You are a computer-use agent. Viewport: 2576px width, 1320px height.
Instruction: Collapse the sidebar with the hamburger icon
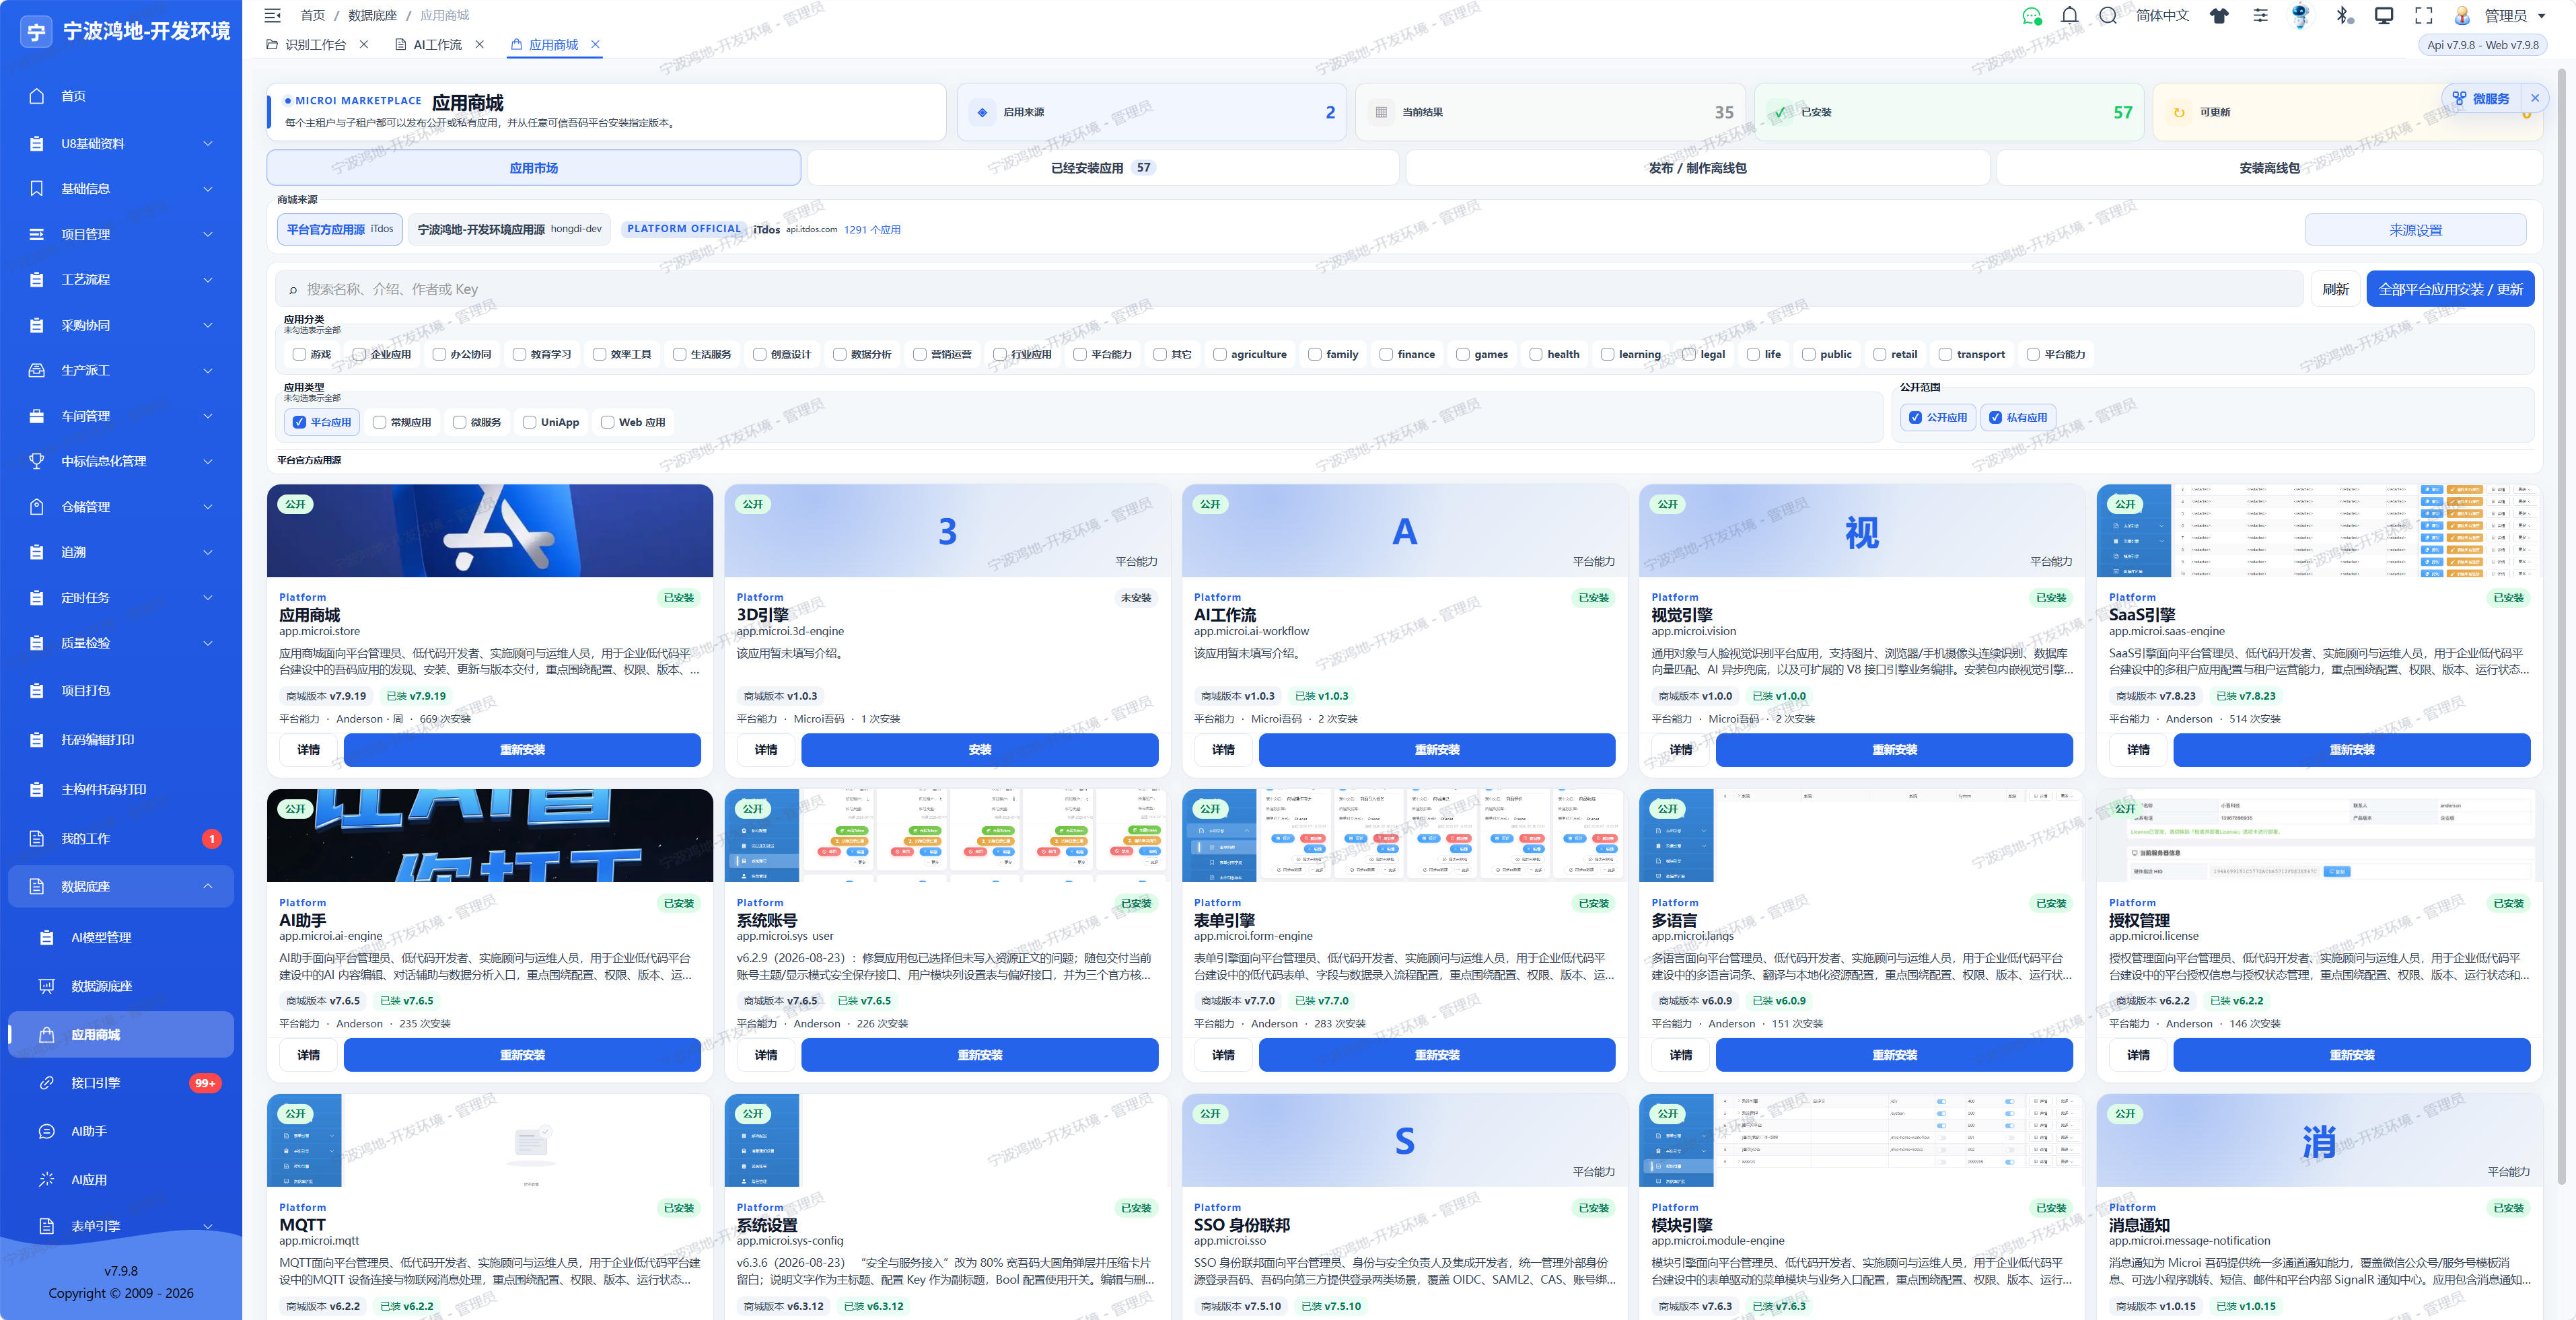coord(272,15)
